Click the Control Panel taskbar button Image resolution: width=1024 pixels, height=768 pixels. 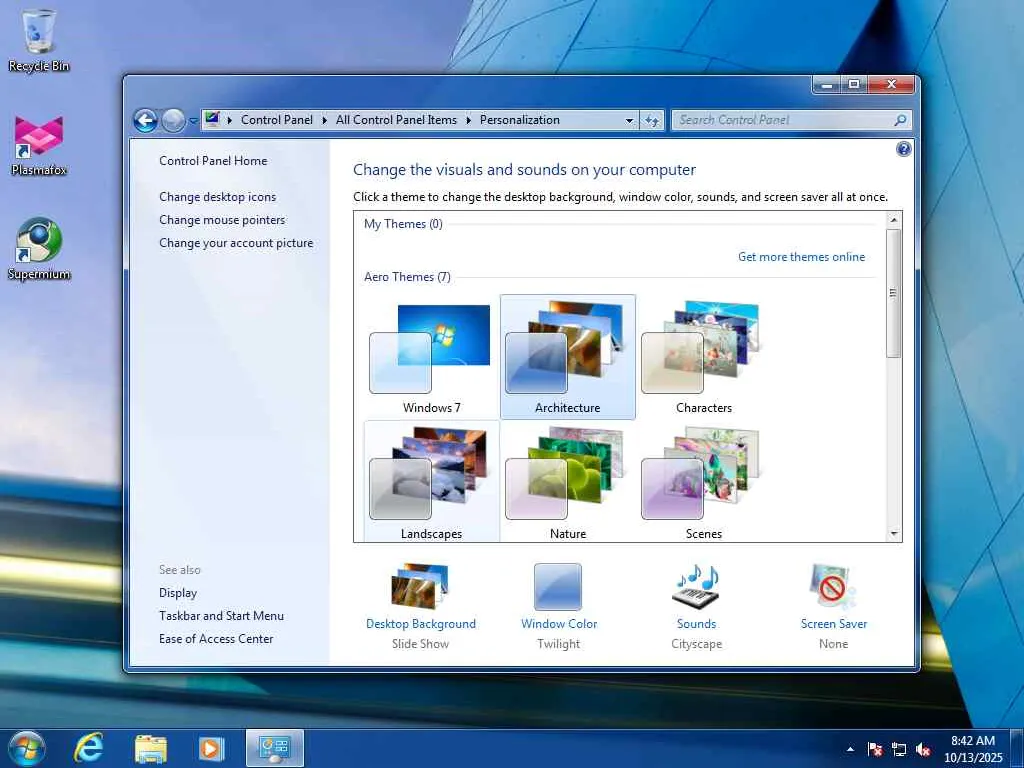click(275, 748)
